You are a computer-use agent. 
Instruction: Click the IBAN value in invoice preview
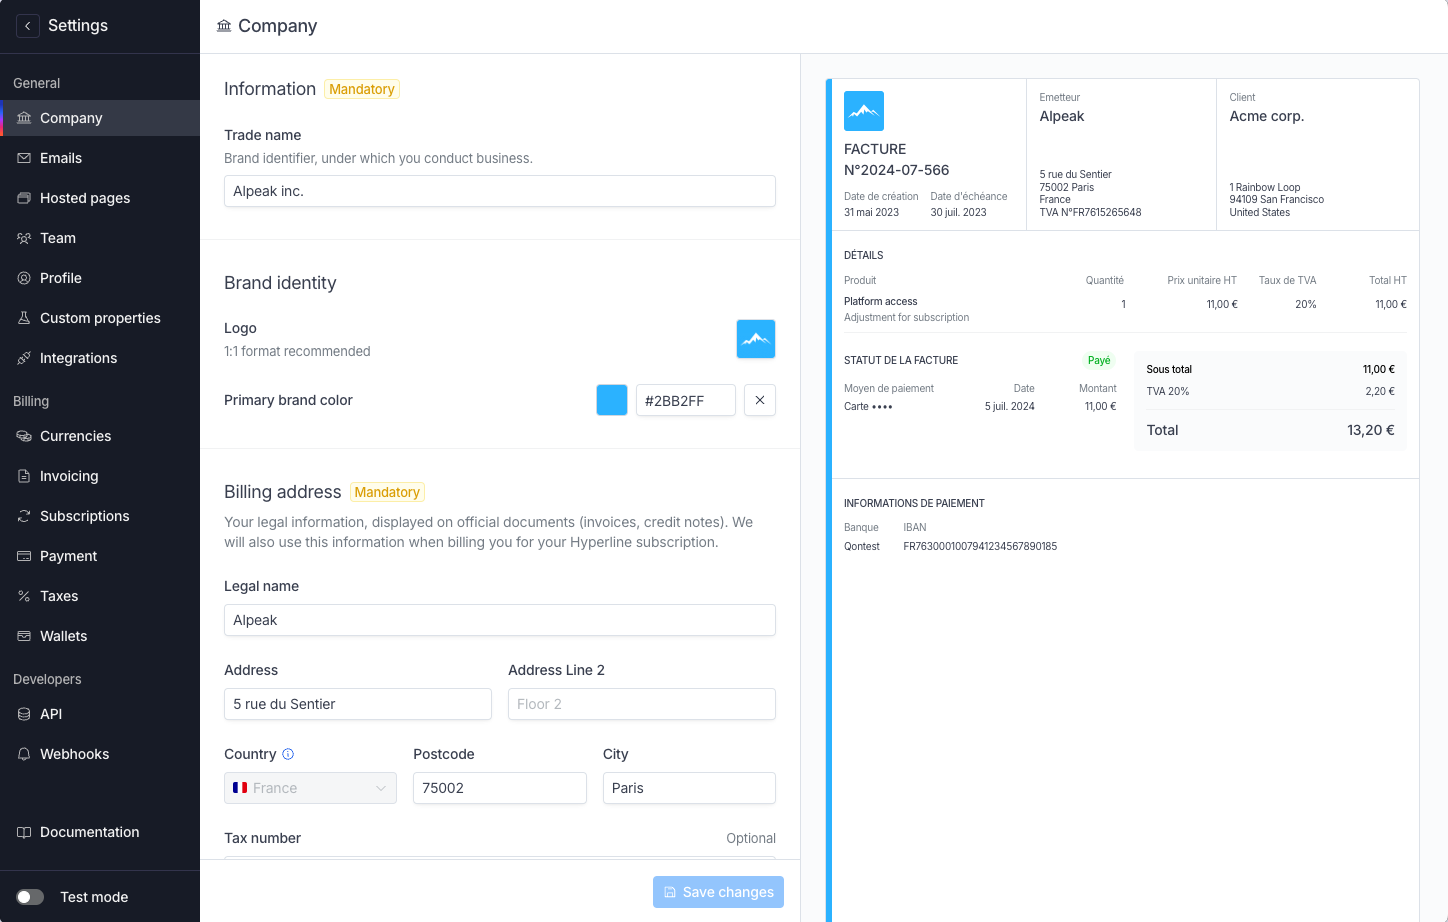pyautogui.click(x=980, y=546)
